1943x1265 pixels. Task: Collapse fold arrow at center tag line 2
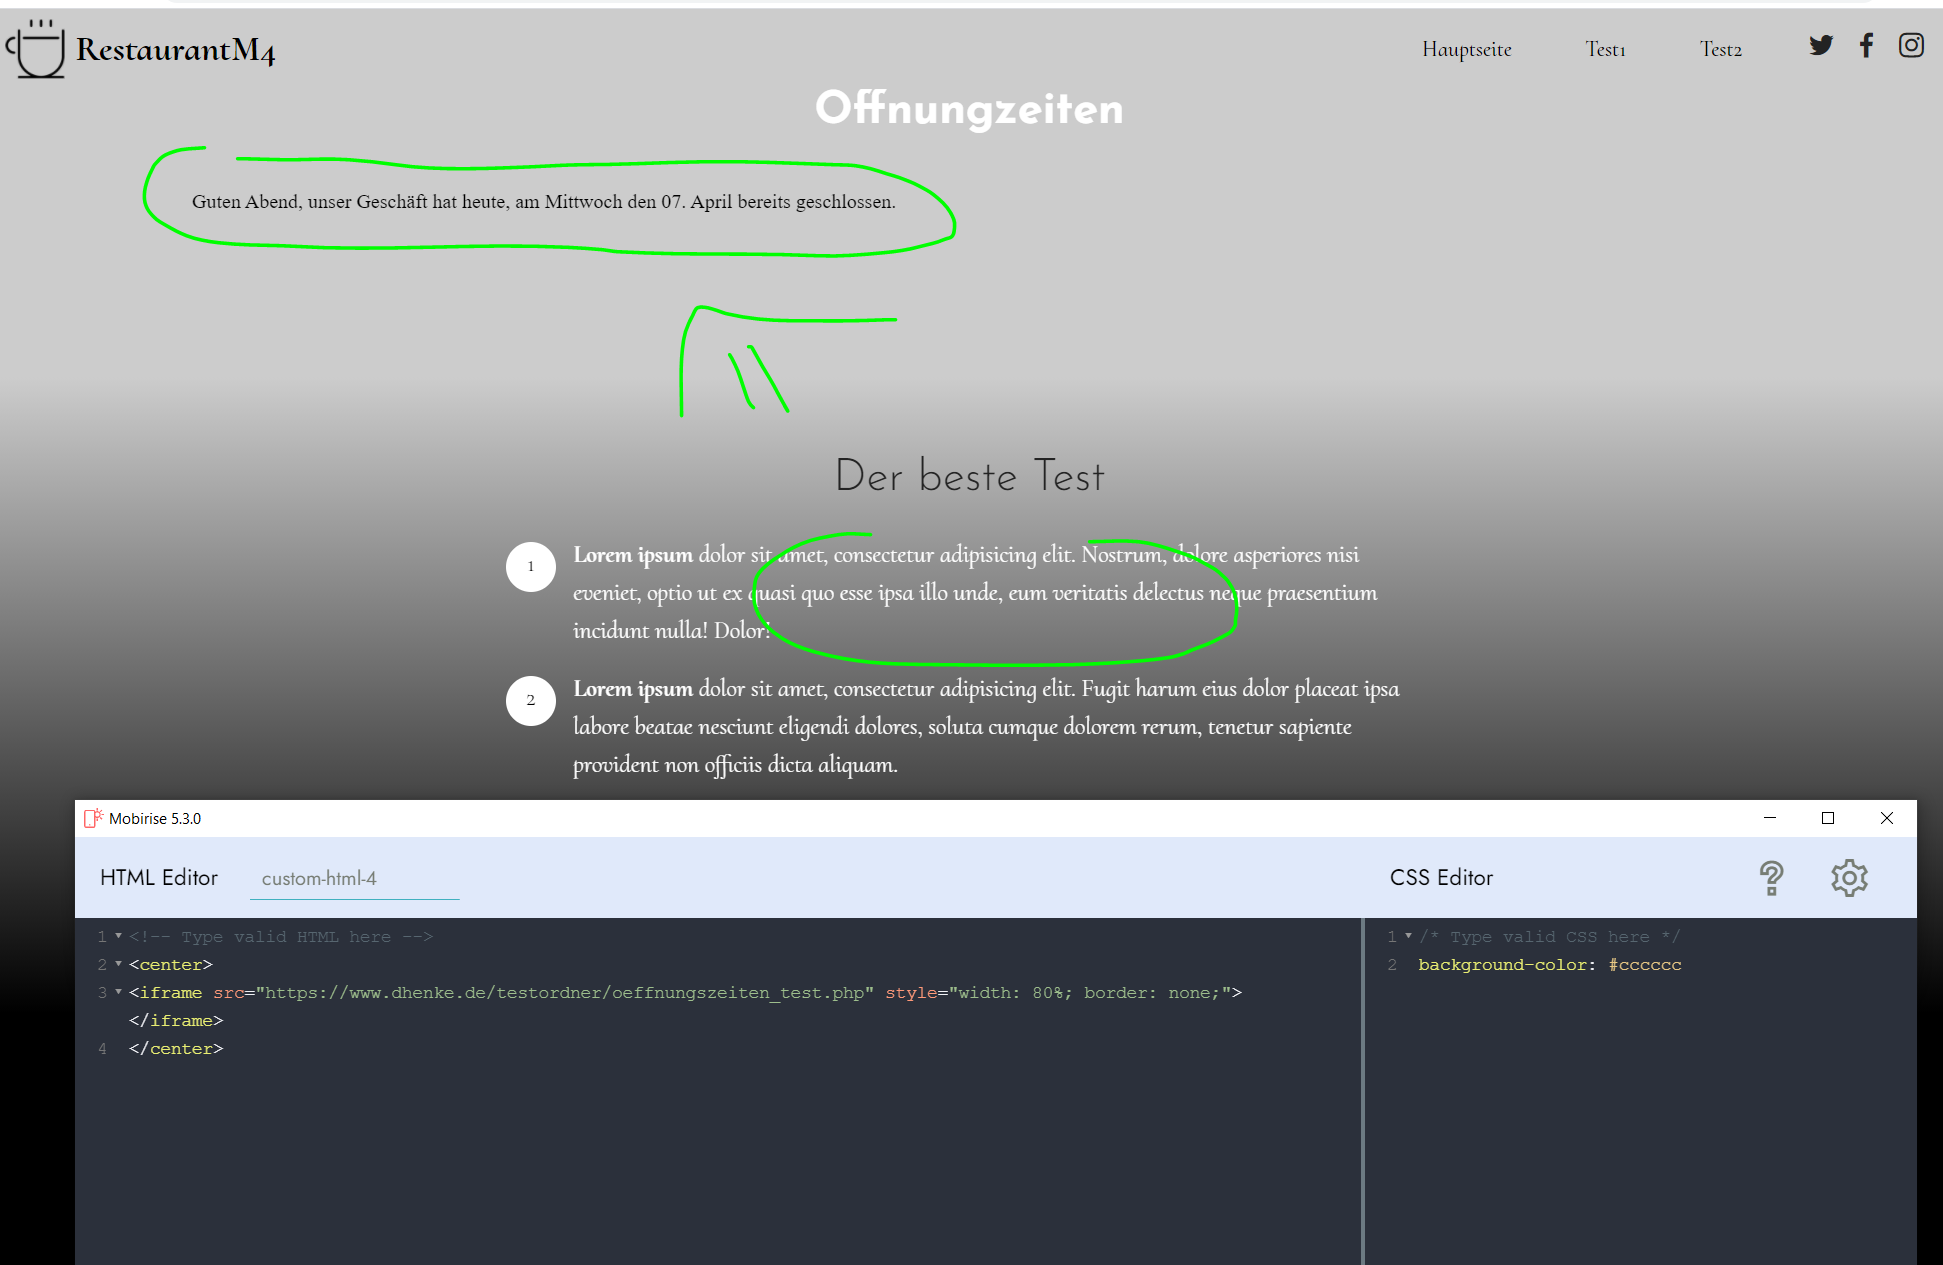119,964
